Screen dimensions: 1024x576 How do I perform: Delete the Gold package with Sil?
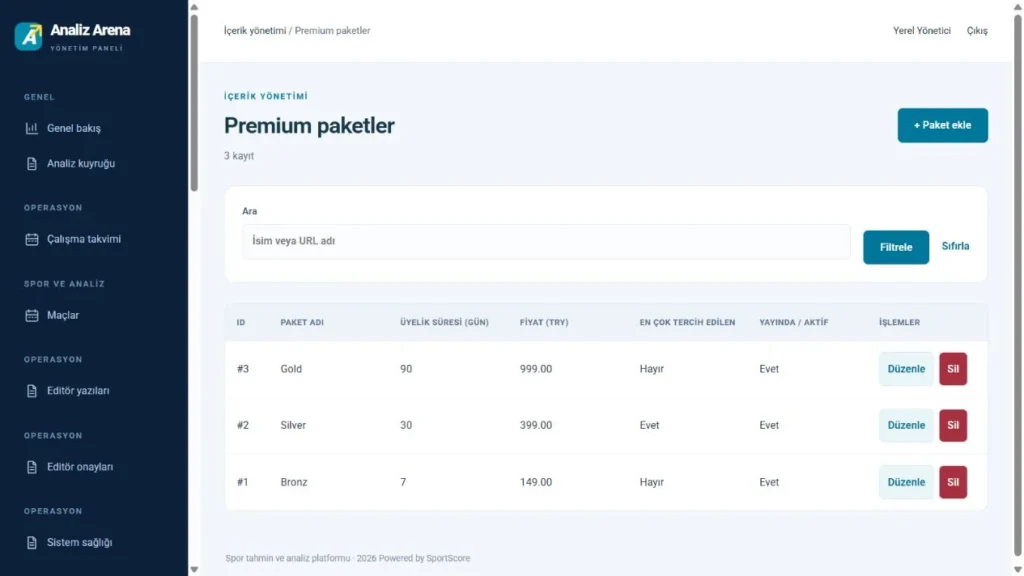(x=953, y=369)
